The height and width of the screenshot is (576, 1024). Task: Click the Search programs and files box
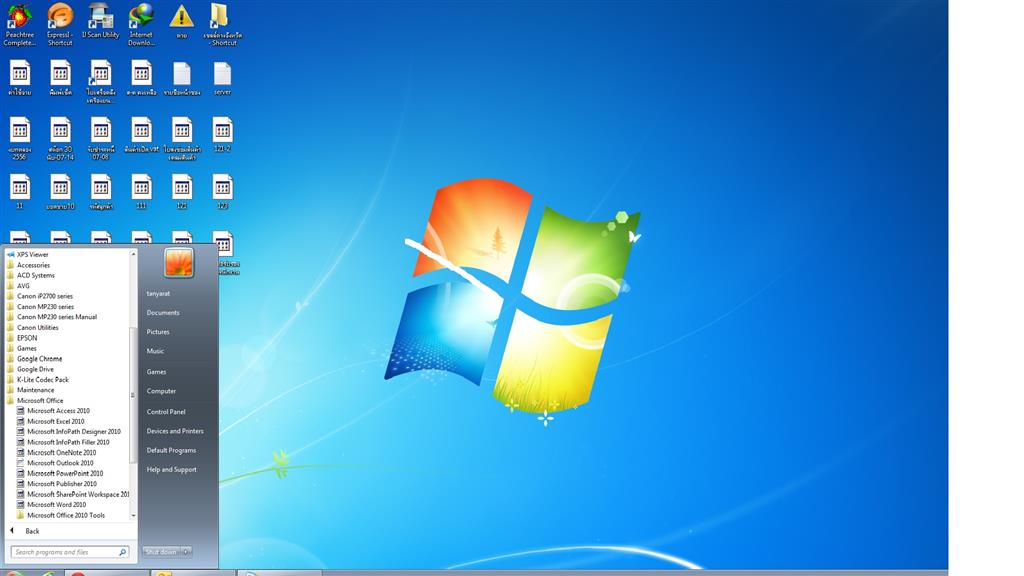click(69, 552)
